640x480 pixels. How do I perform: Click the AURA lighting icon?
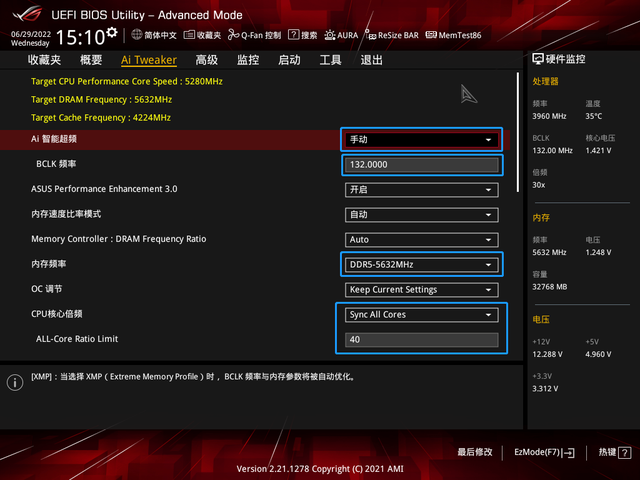click(x=330, y=35)
